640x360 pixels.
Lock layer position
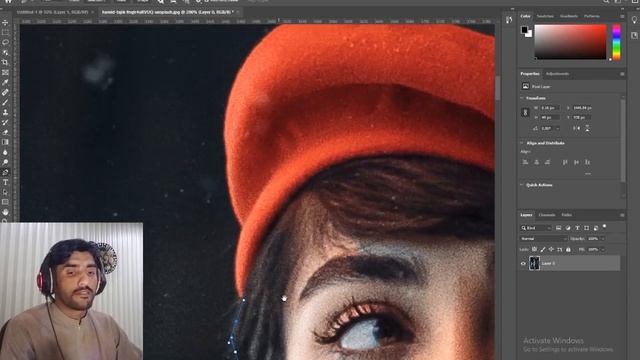point(551,249)
